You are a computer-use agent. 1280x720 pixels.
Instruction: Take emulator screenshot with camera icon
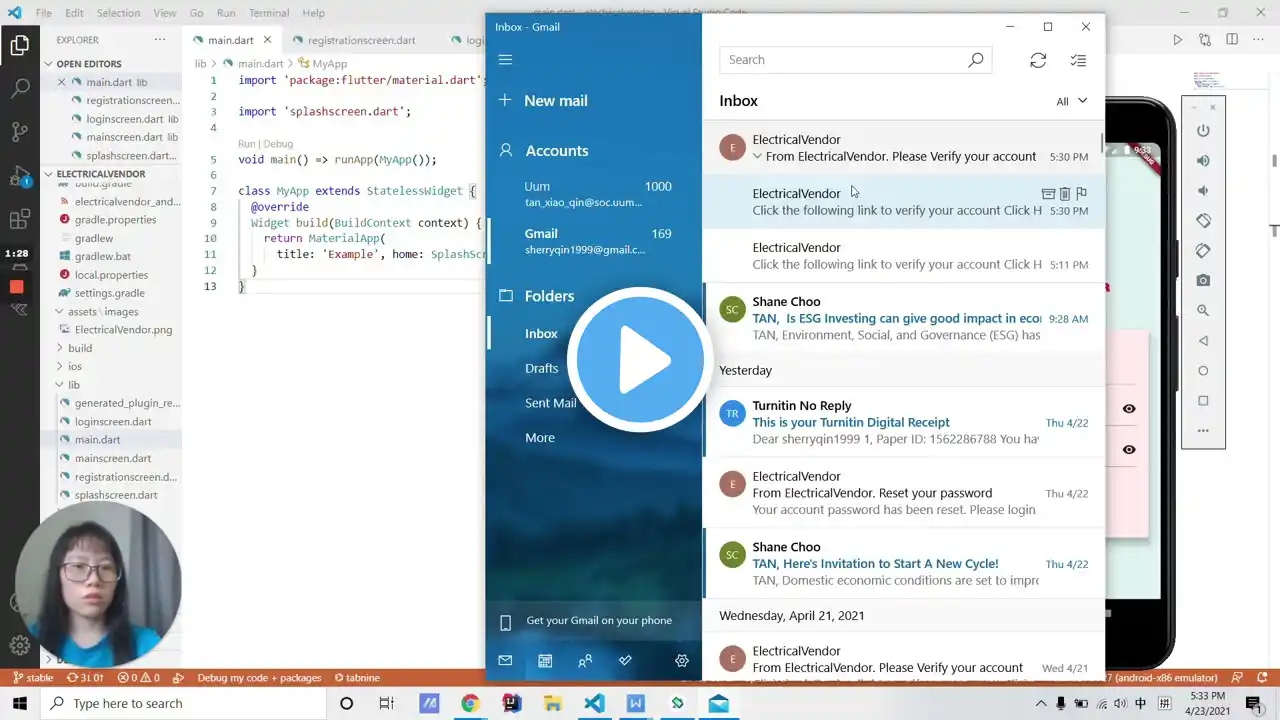click(1203, 281)
